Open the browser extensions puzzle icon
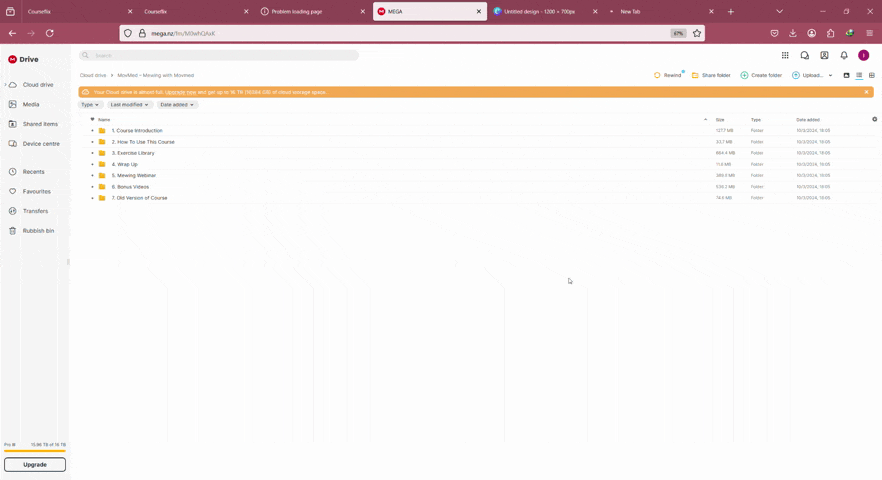The image size is (882, 480). (830, 33)
